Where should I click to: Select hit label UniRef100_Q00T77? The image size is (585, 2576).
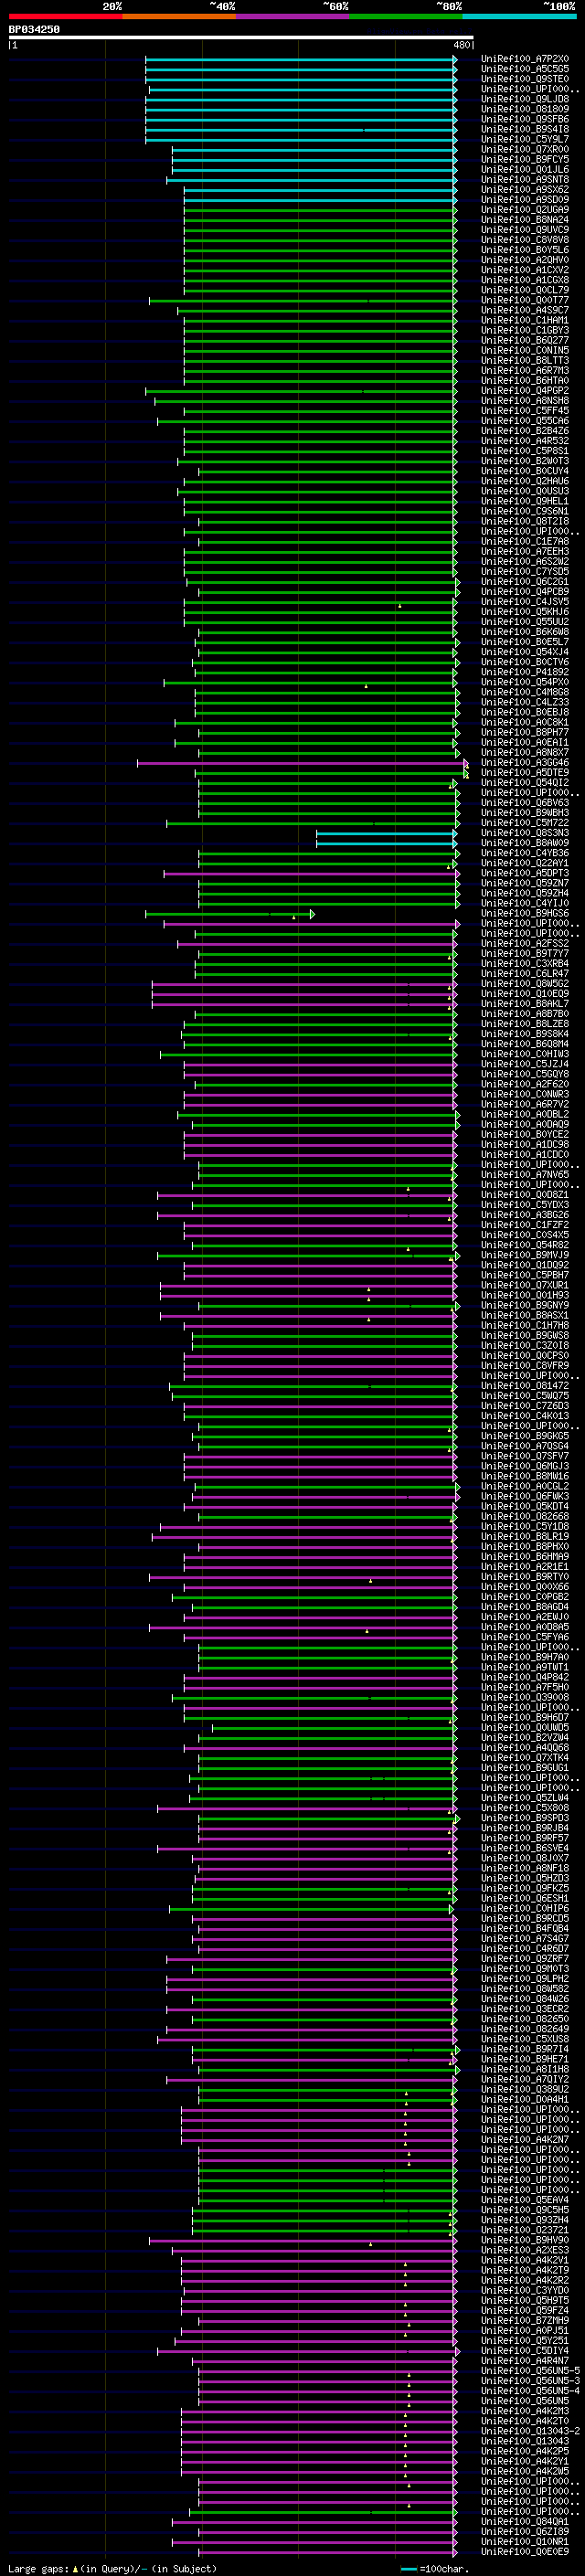click(525, 300)
